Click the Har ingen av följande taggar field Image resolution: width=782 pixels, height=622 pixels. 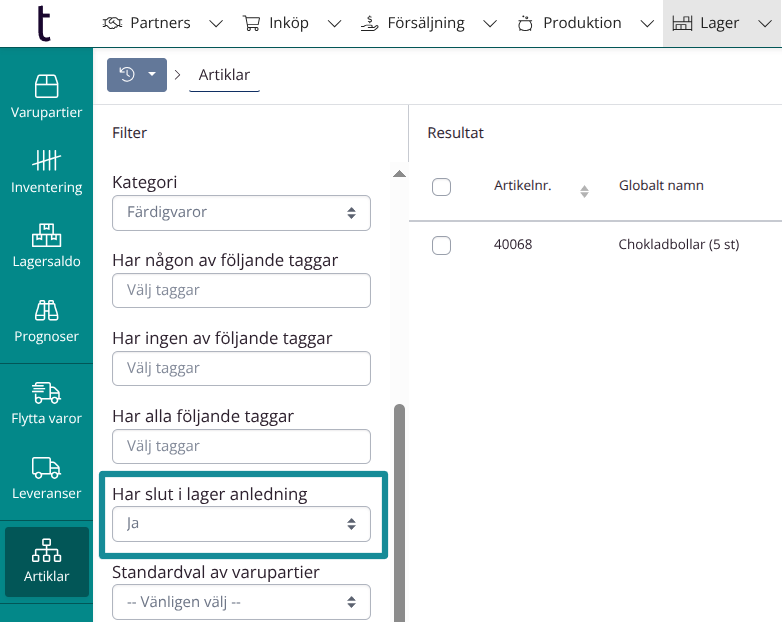tap(241, 369)
